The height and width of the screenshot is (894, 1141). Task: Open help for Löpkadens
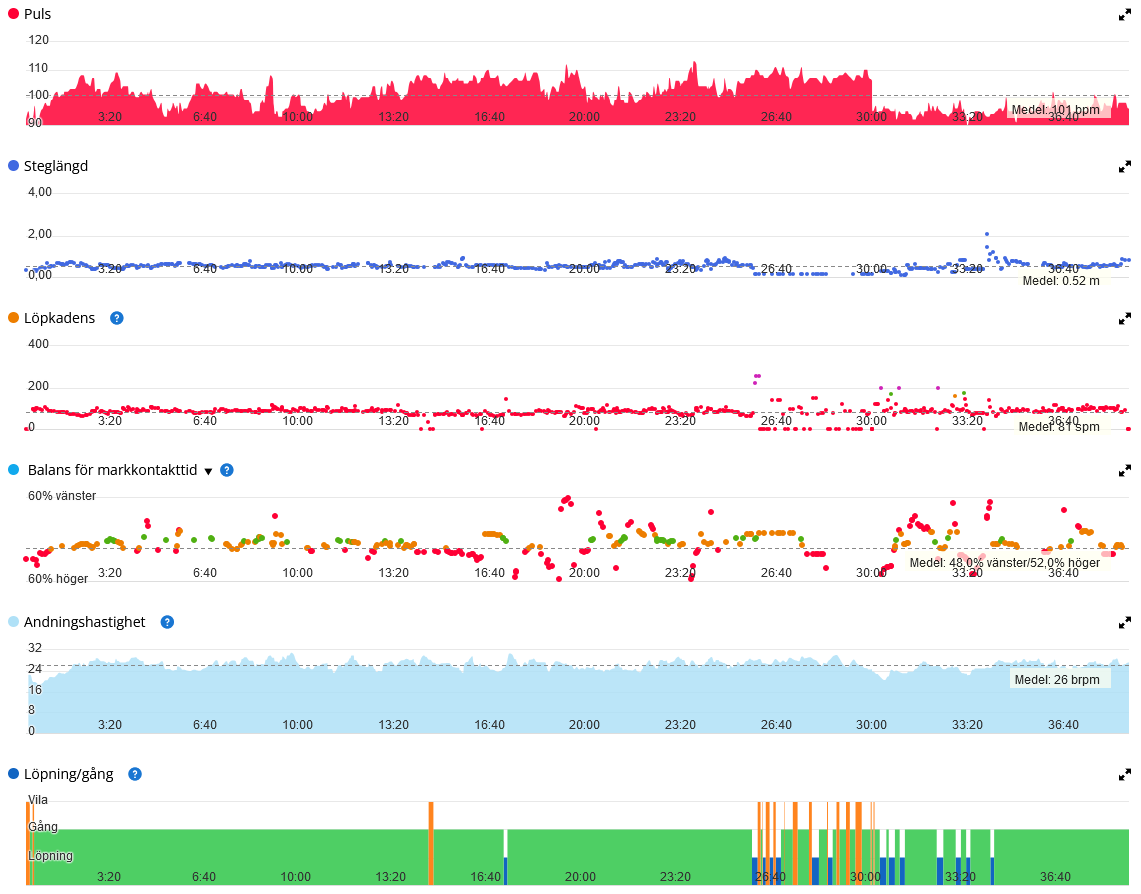click(116, 318)
